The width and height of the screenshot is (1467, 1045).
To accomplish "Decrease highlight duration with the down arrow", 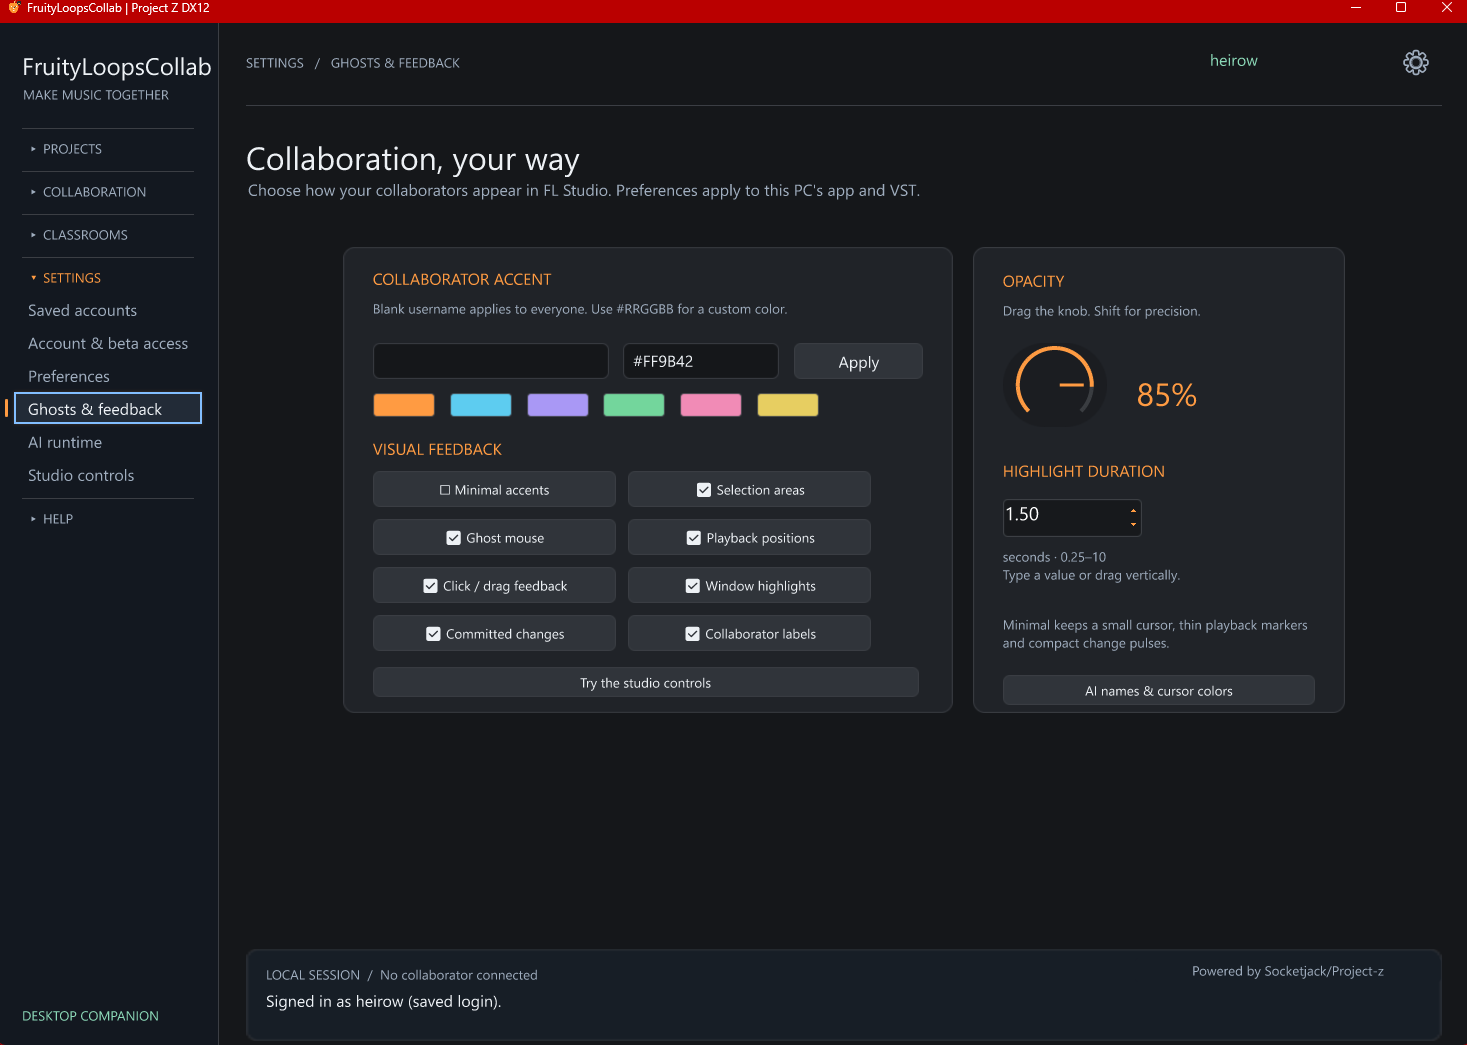I will pos(1133,524).
